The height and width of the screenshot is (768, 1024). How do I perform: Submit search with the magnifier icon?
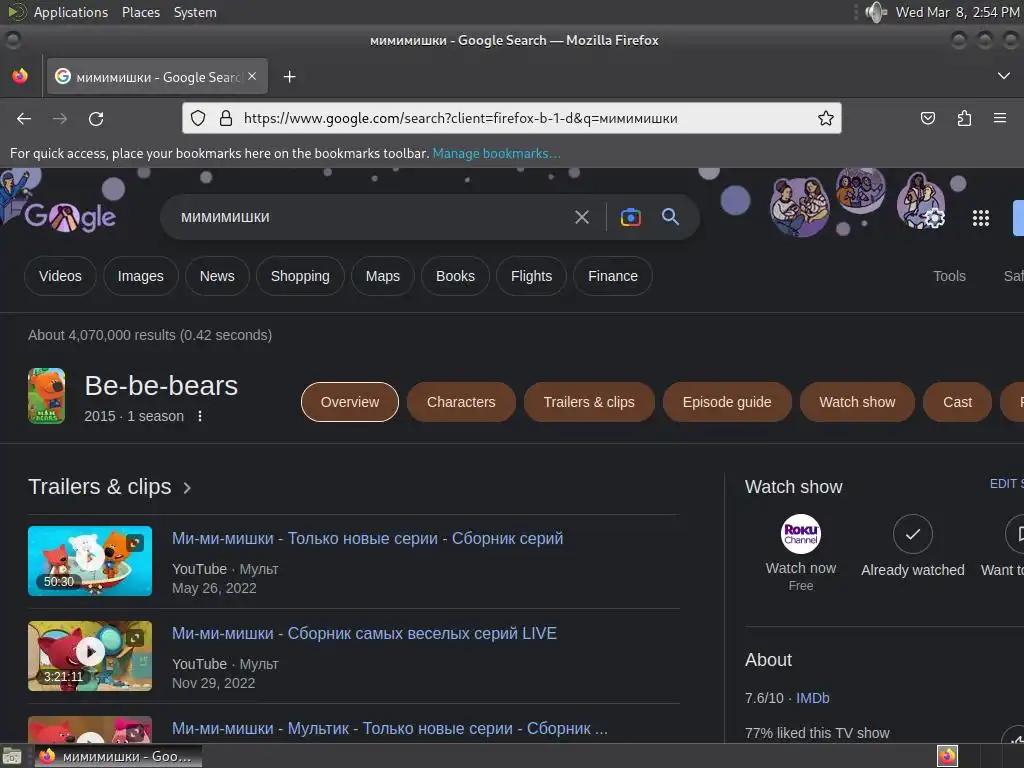click(x=671, y=216)
